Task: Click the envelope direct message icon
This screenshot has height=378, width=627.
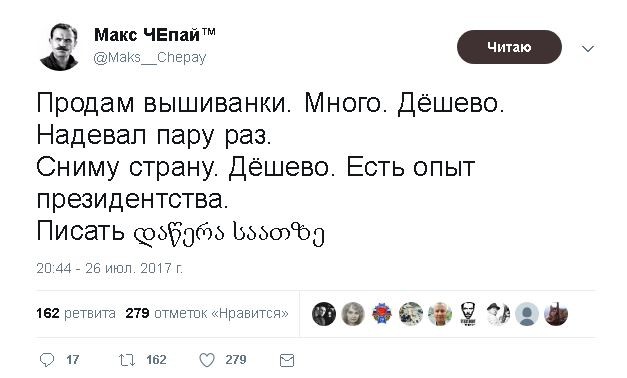Action: click(x=287, y=360)
